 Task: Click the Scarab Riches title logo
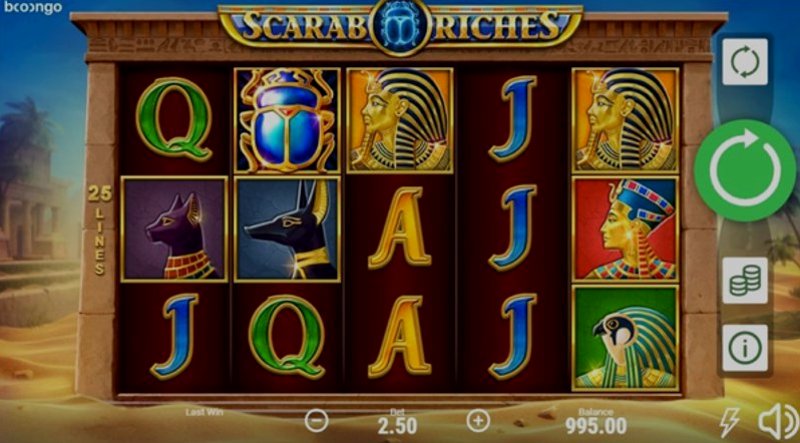(401, 26)
